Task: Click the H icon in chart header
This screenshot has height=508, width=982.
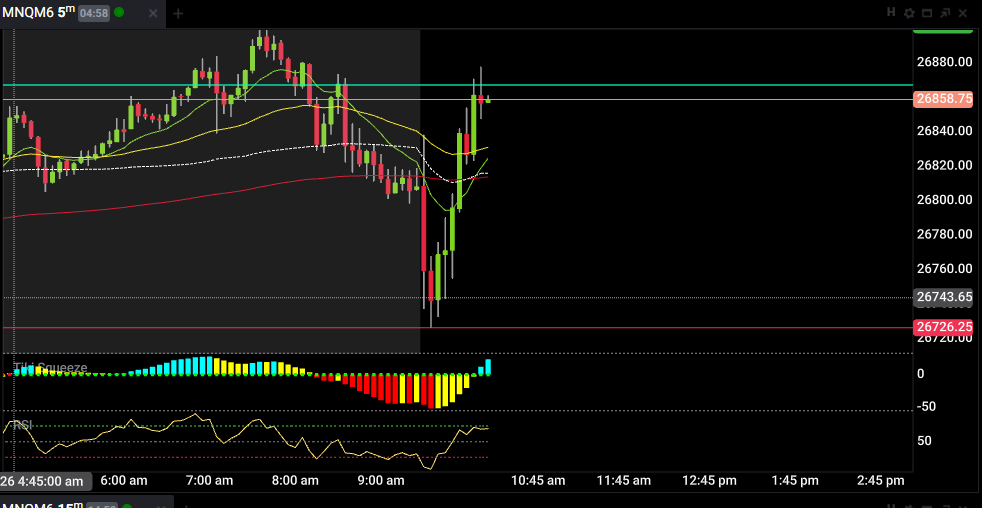Action: pyautogui.click(x=892, y=12)
